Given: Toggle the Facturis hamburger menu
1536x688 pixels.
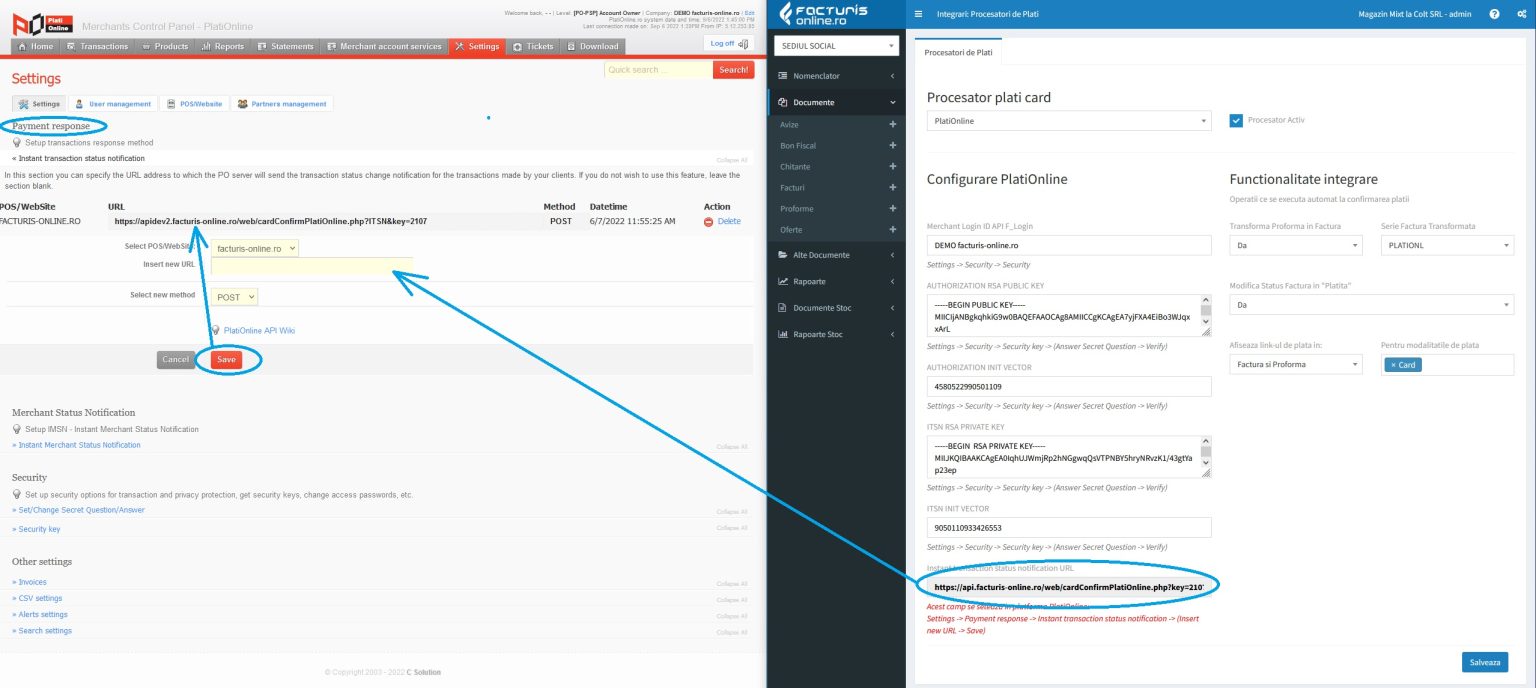Looking at the screenshot, I should tap(918, 15).
